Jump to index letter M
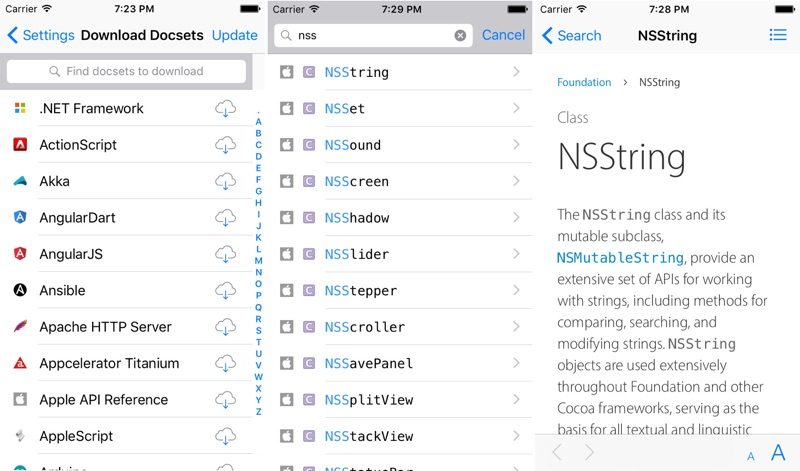The height and width of the screenshot is (471, 800). pos(259,261)
